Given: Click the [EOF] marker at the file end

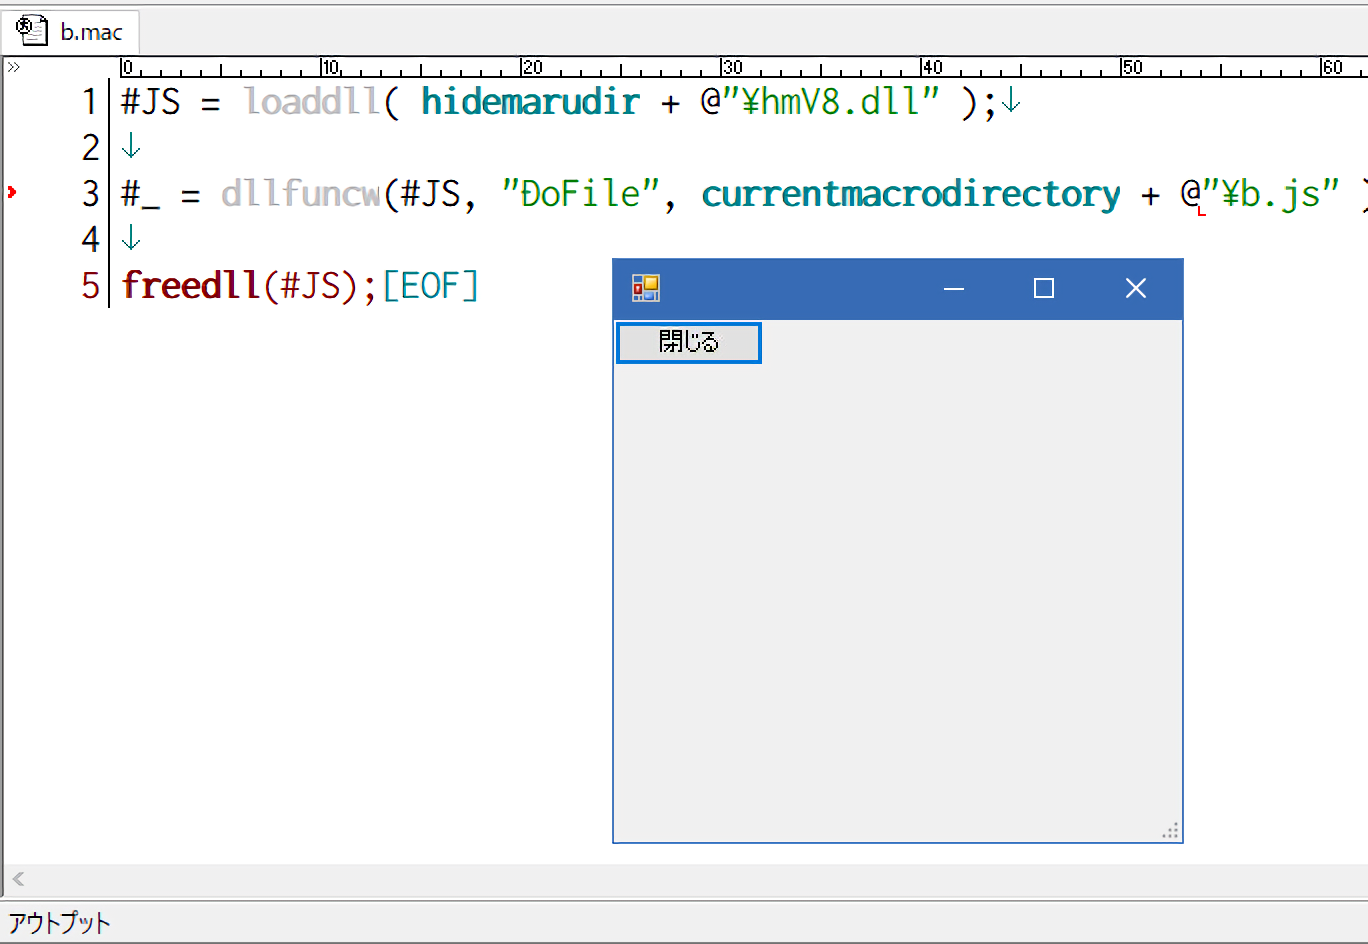Looking at the screenshot, I should (431, 286).
